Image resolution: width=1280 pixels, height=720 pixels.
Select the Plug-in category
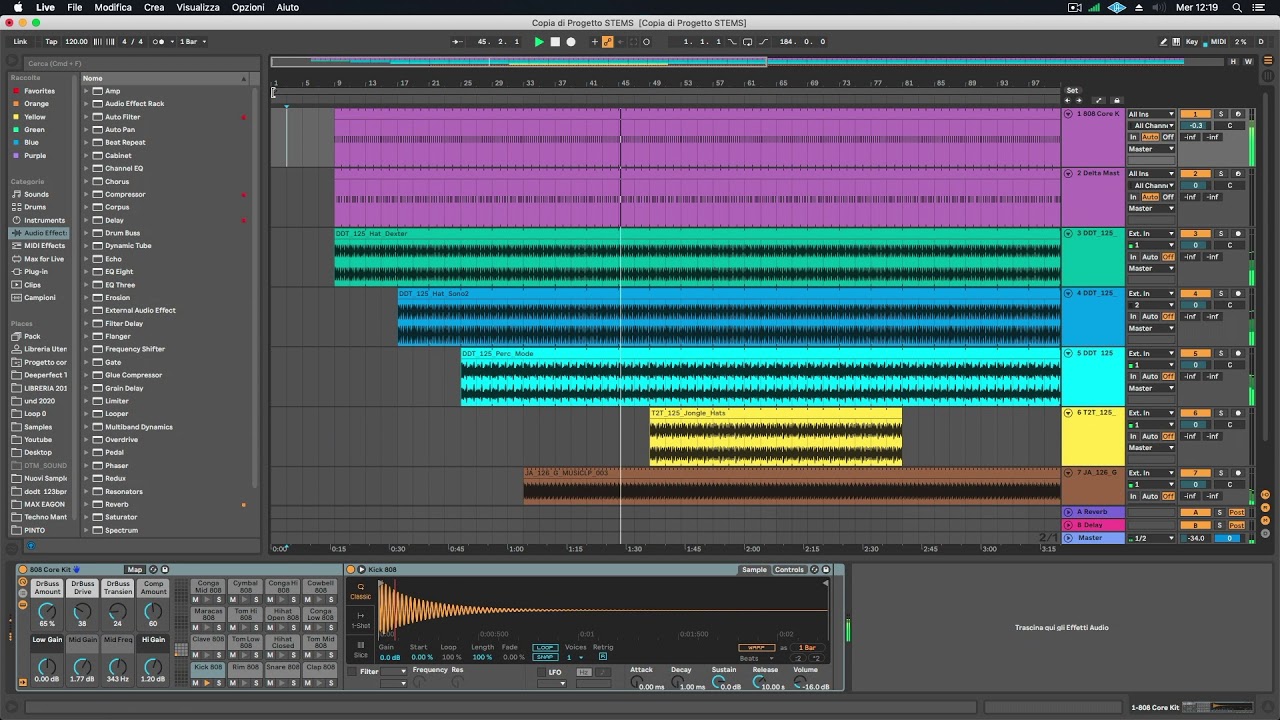coord(35,272)
